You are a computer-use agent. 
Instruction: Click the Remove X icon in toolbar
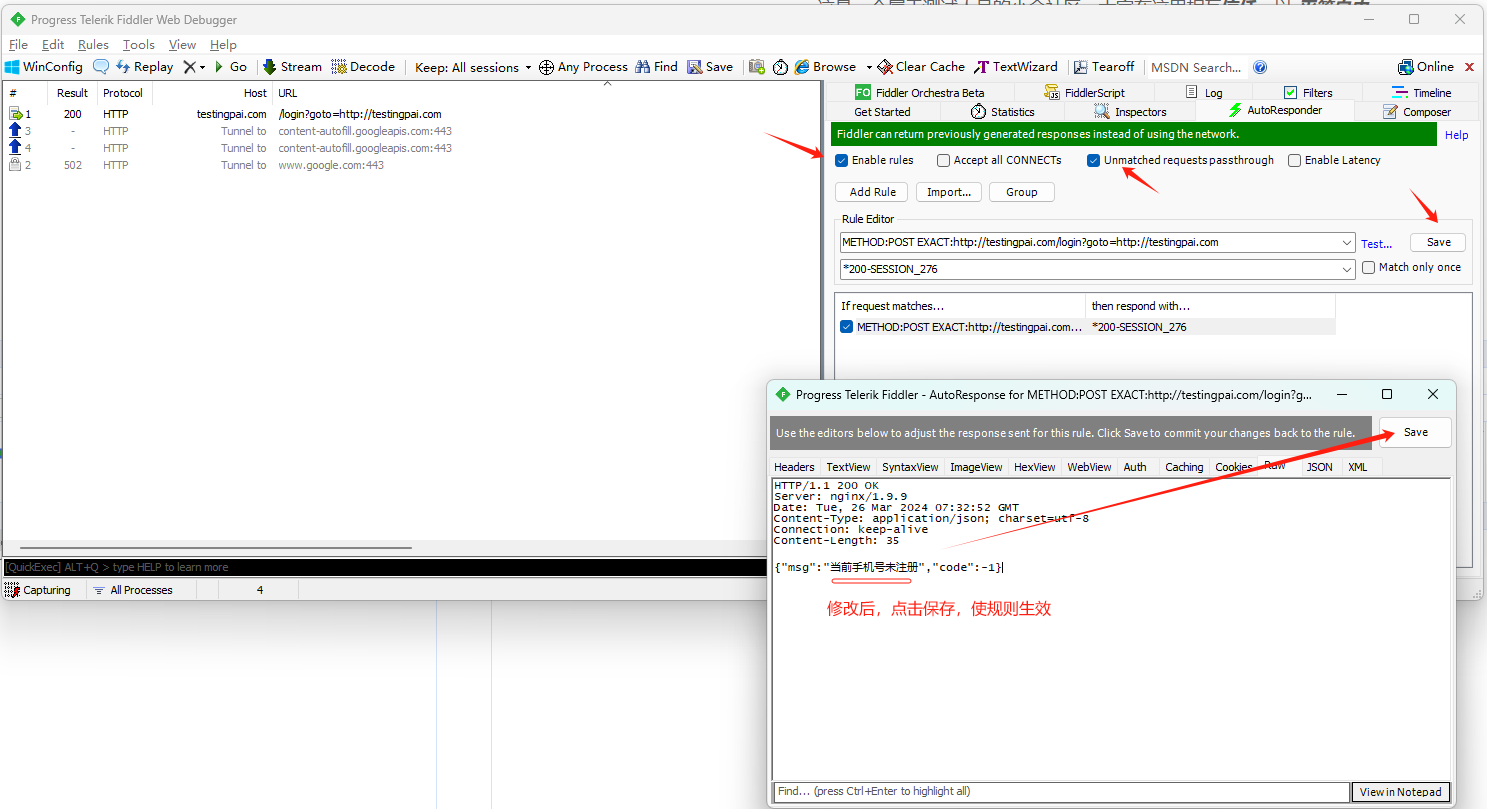point(189,67)
